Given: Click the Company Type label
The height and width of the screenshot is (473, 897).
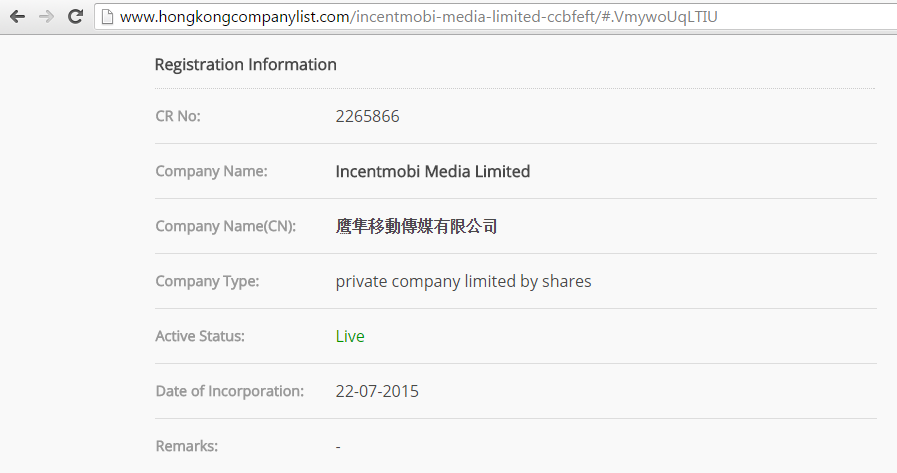Looking at the screenshot, I should 207,281.
